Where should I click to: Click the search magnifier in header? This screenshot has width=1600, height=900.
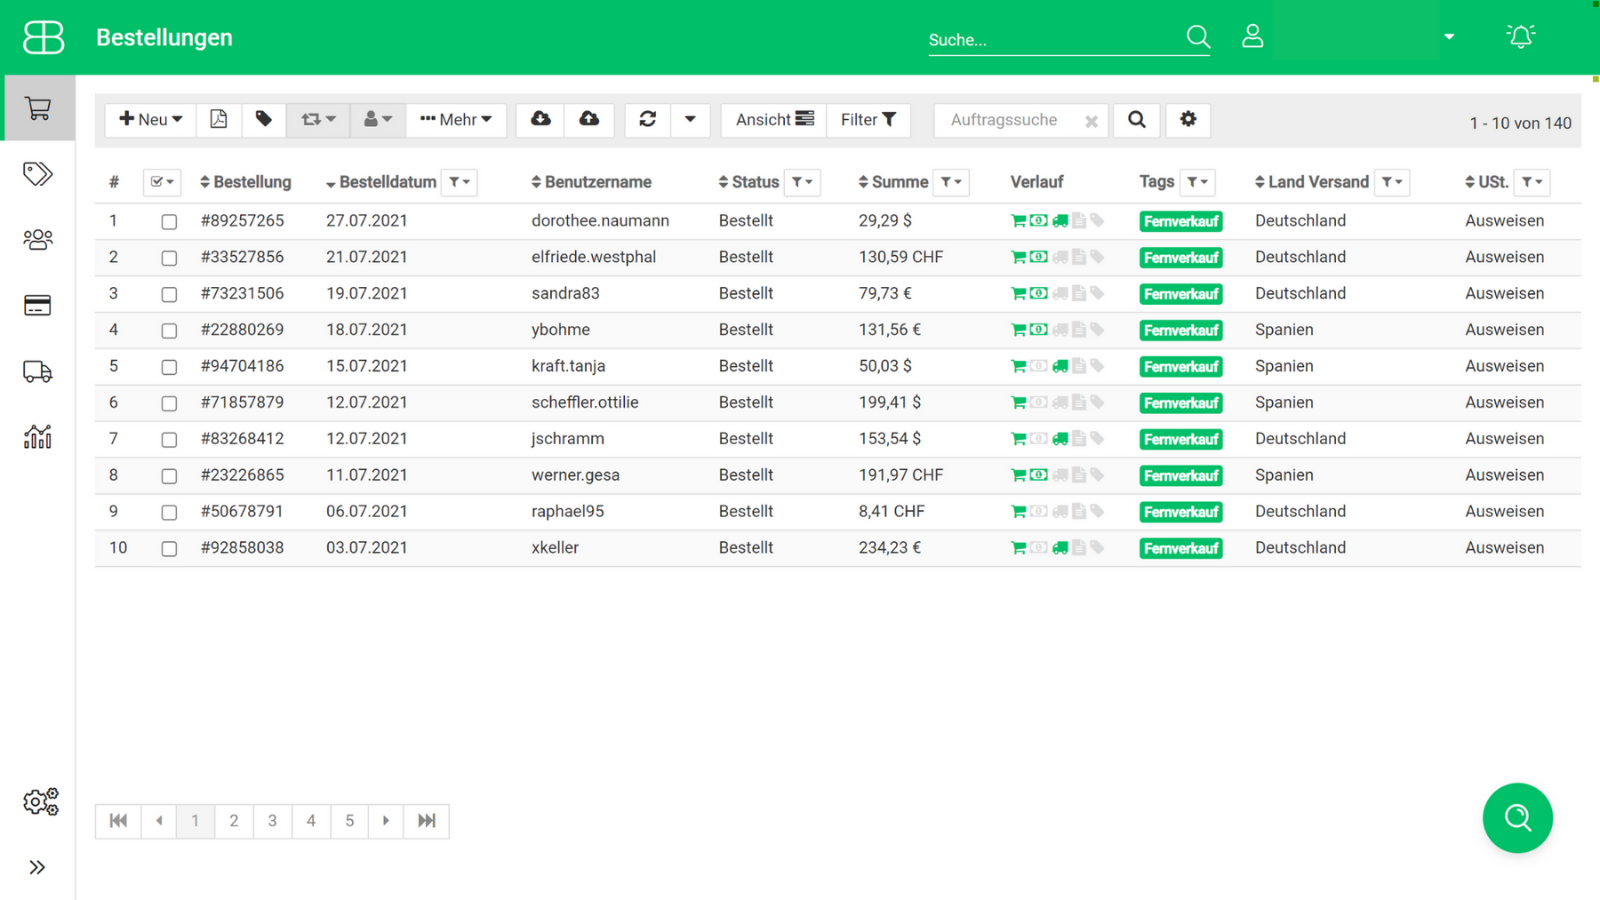click(x=1198, y=37)
